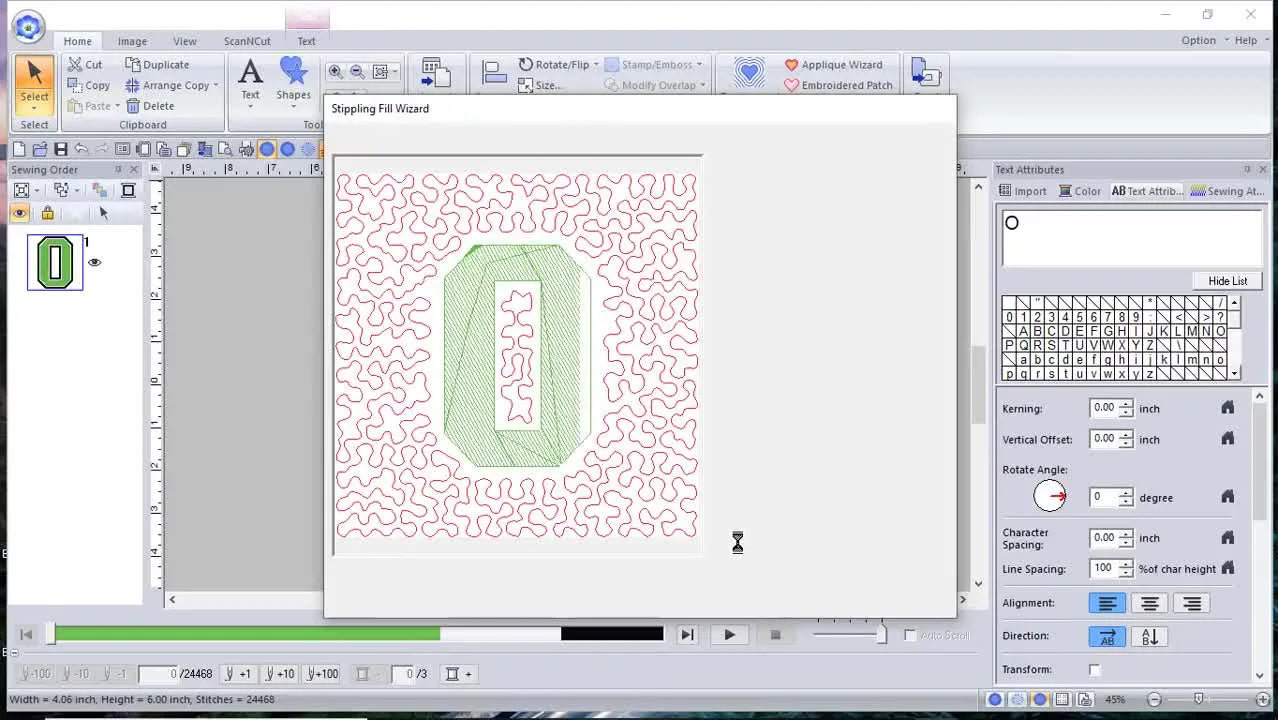
Task: Click the lock icon in Sewing Order
Action: (x=47, y=213)
